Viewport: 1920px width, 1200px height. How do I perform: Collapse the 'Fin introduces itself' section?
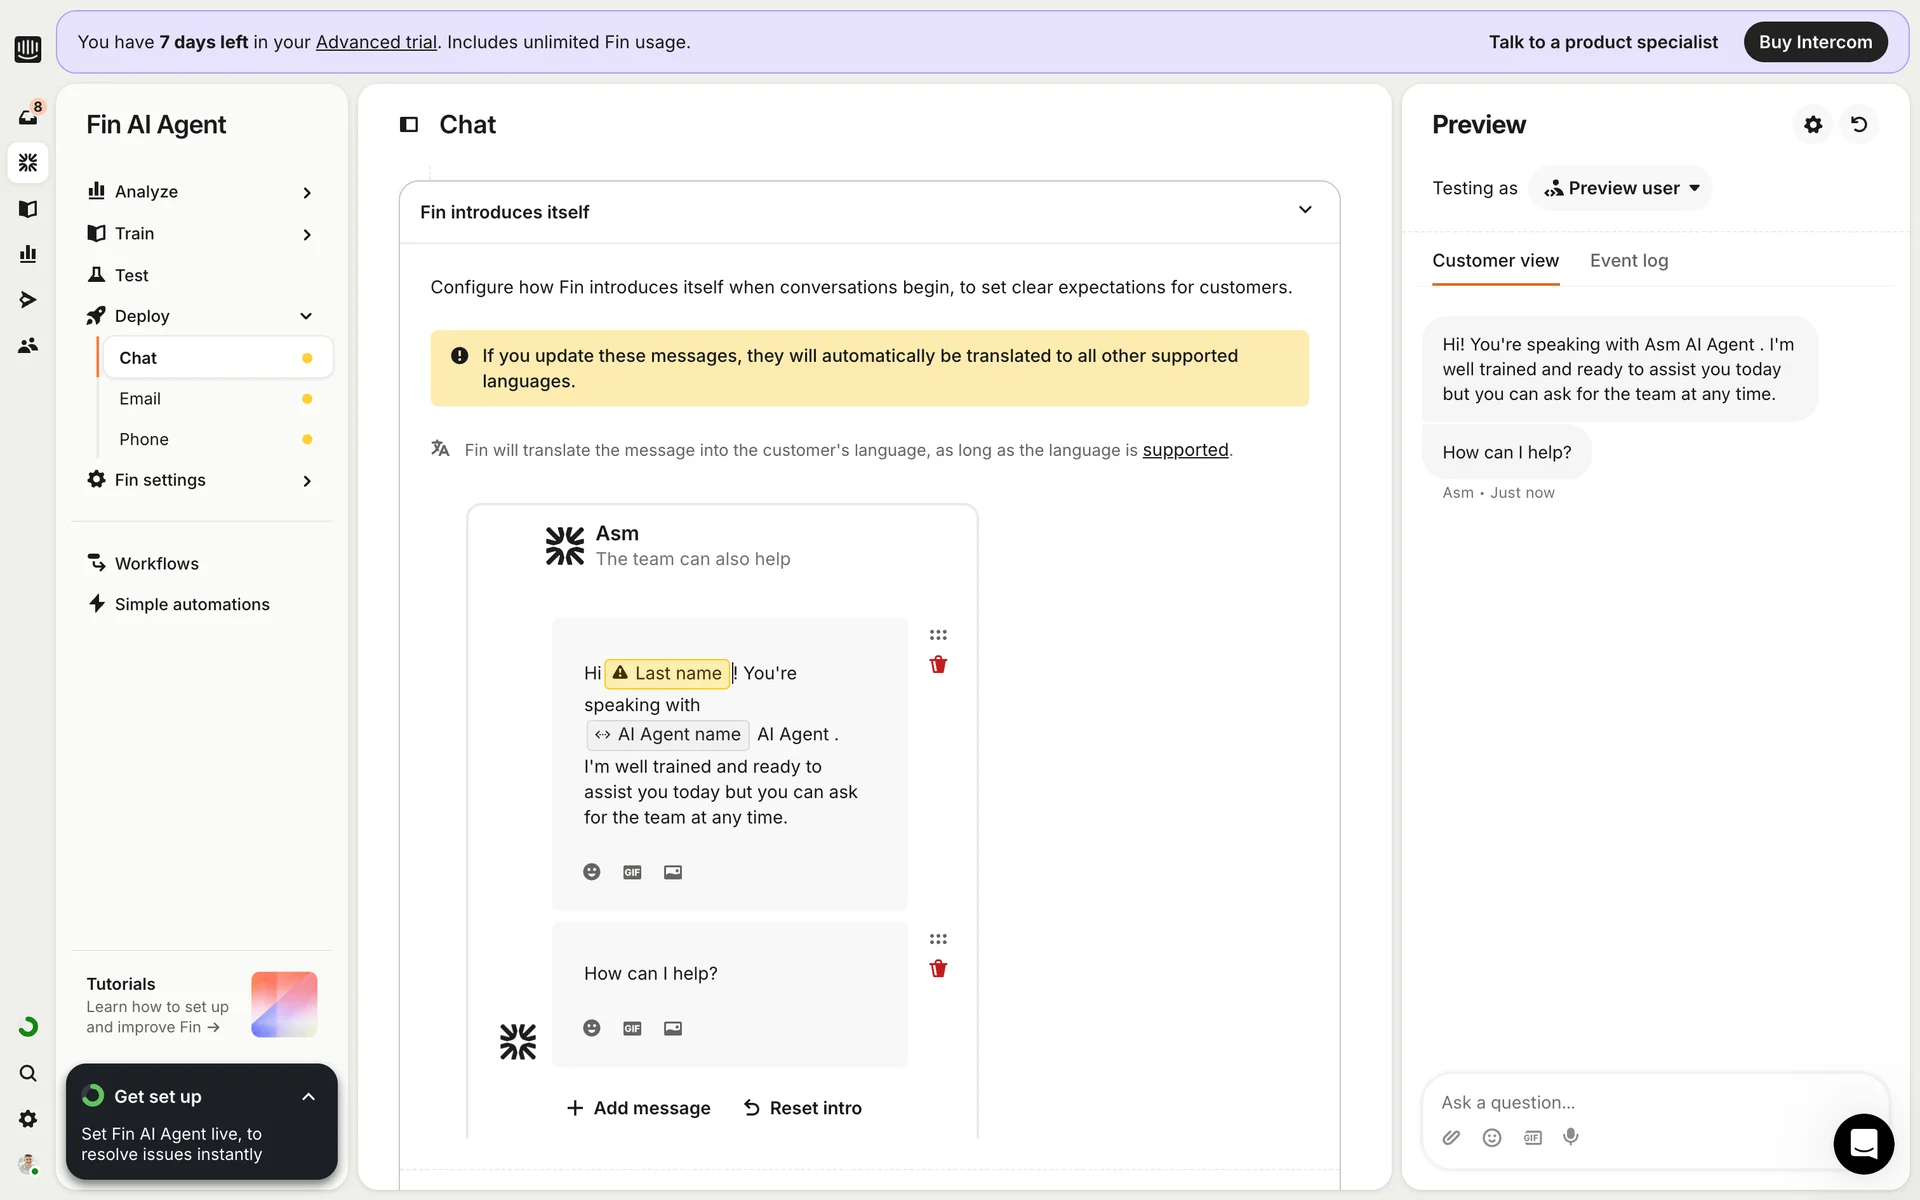tap(1305, 210)
